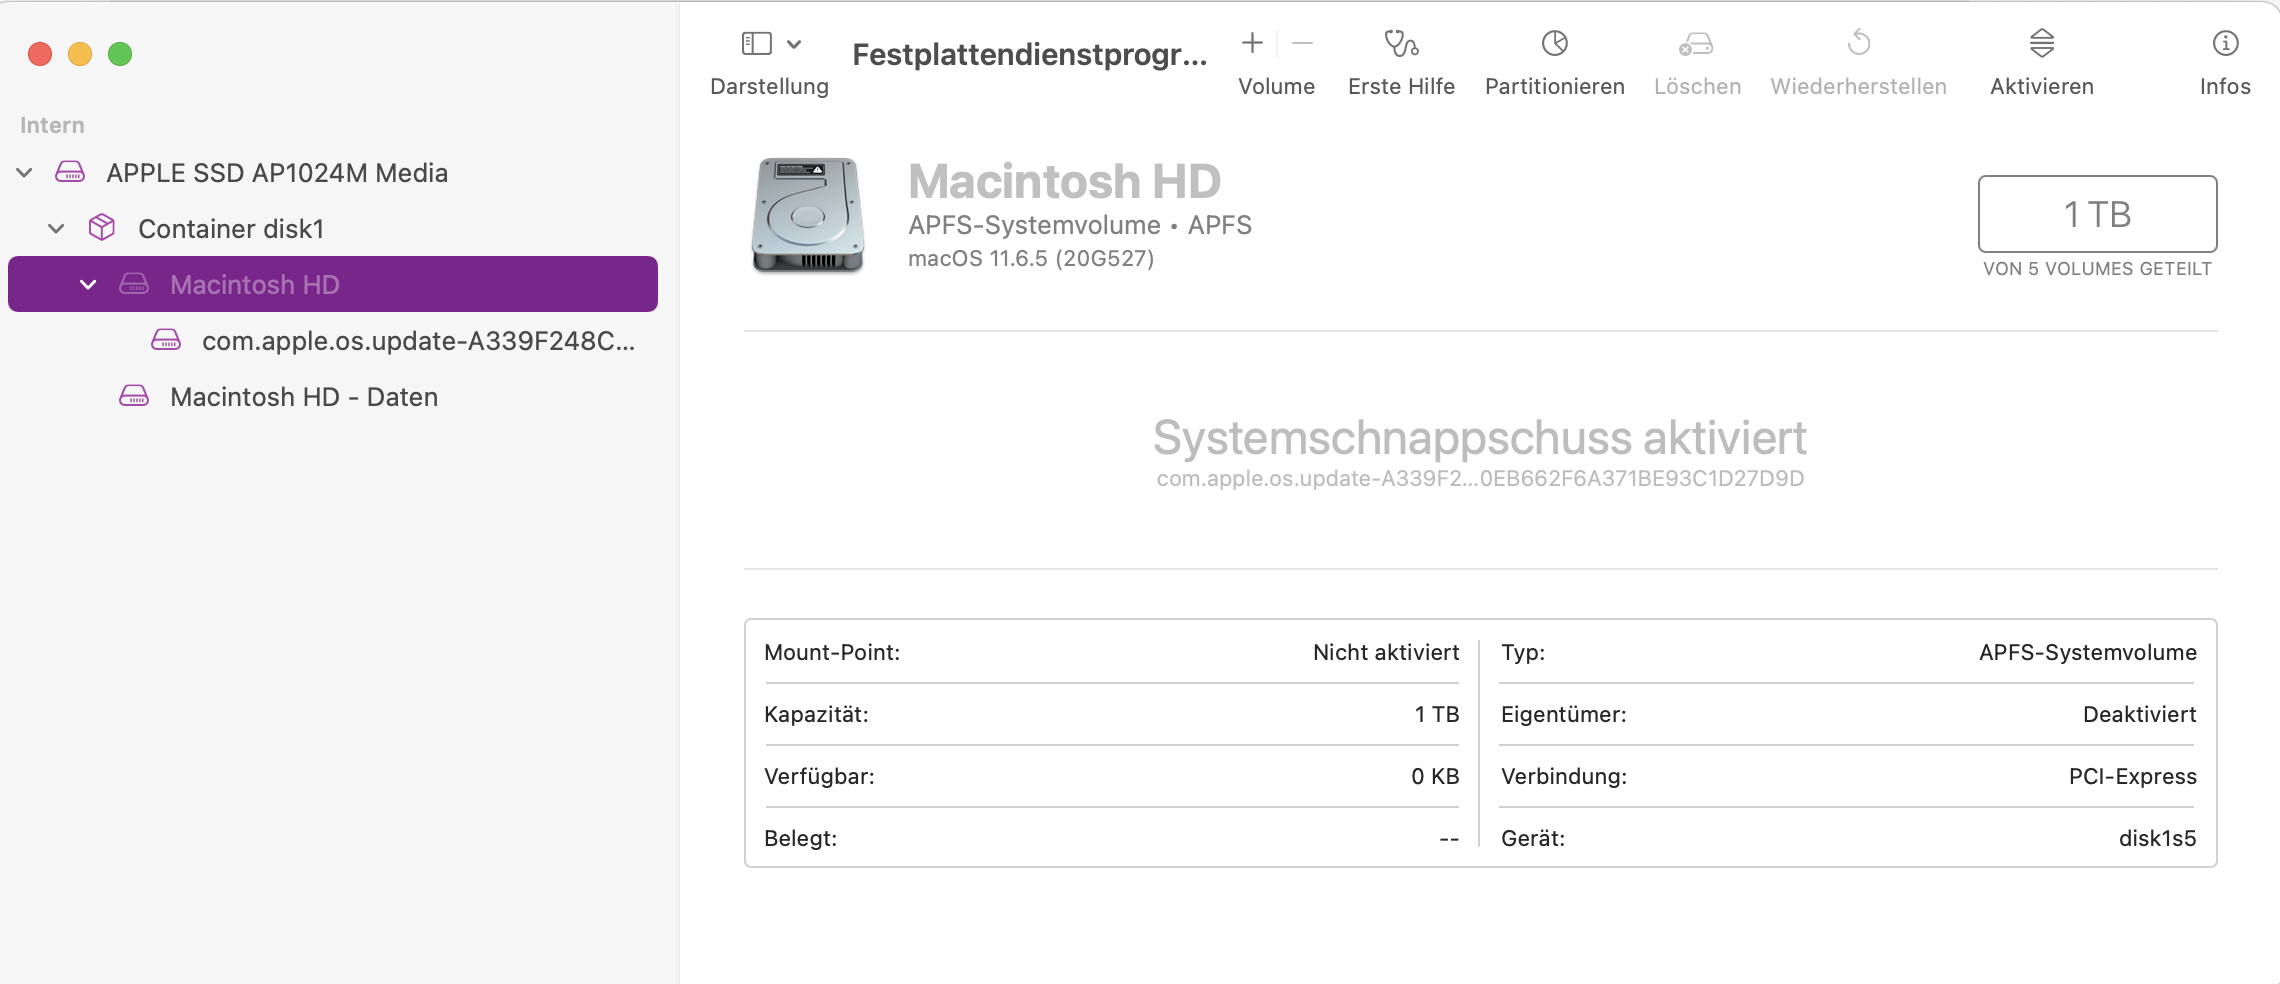Viewport: 2280px width, 984px height.
Task: Collapse the APPLE SSD AP1024M Media tree
Action: [x=25, y=173]
